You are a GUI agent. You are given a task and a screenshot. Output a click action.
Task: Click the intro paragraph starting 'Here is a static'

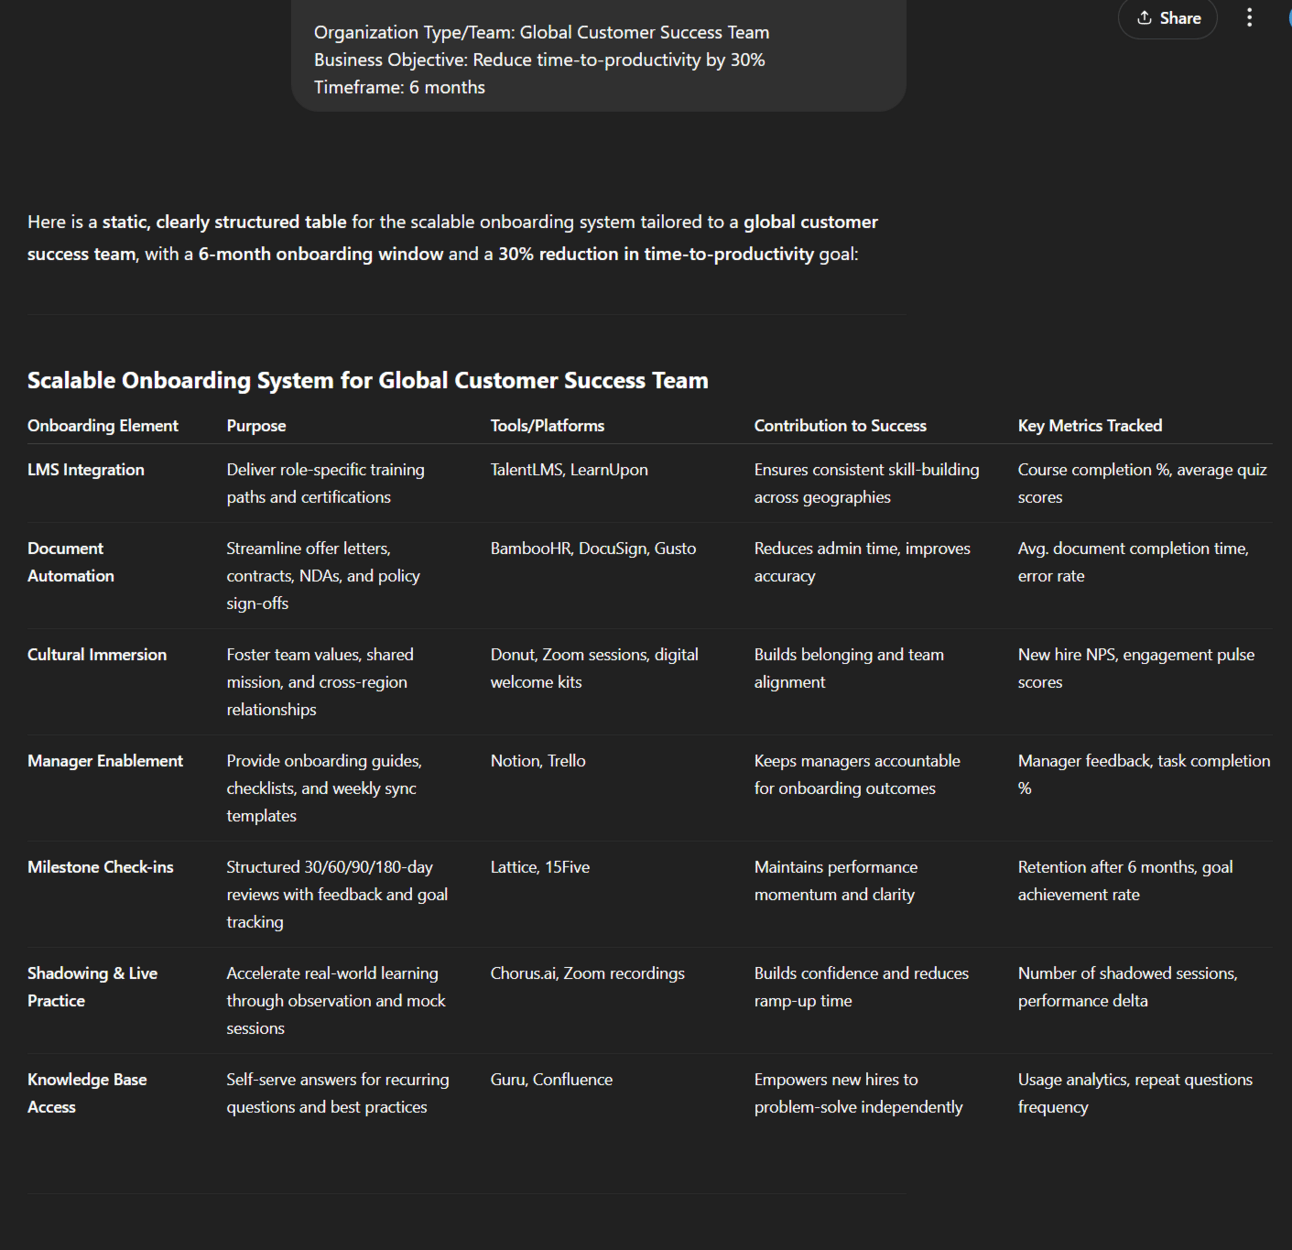(x=452, y=238)
